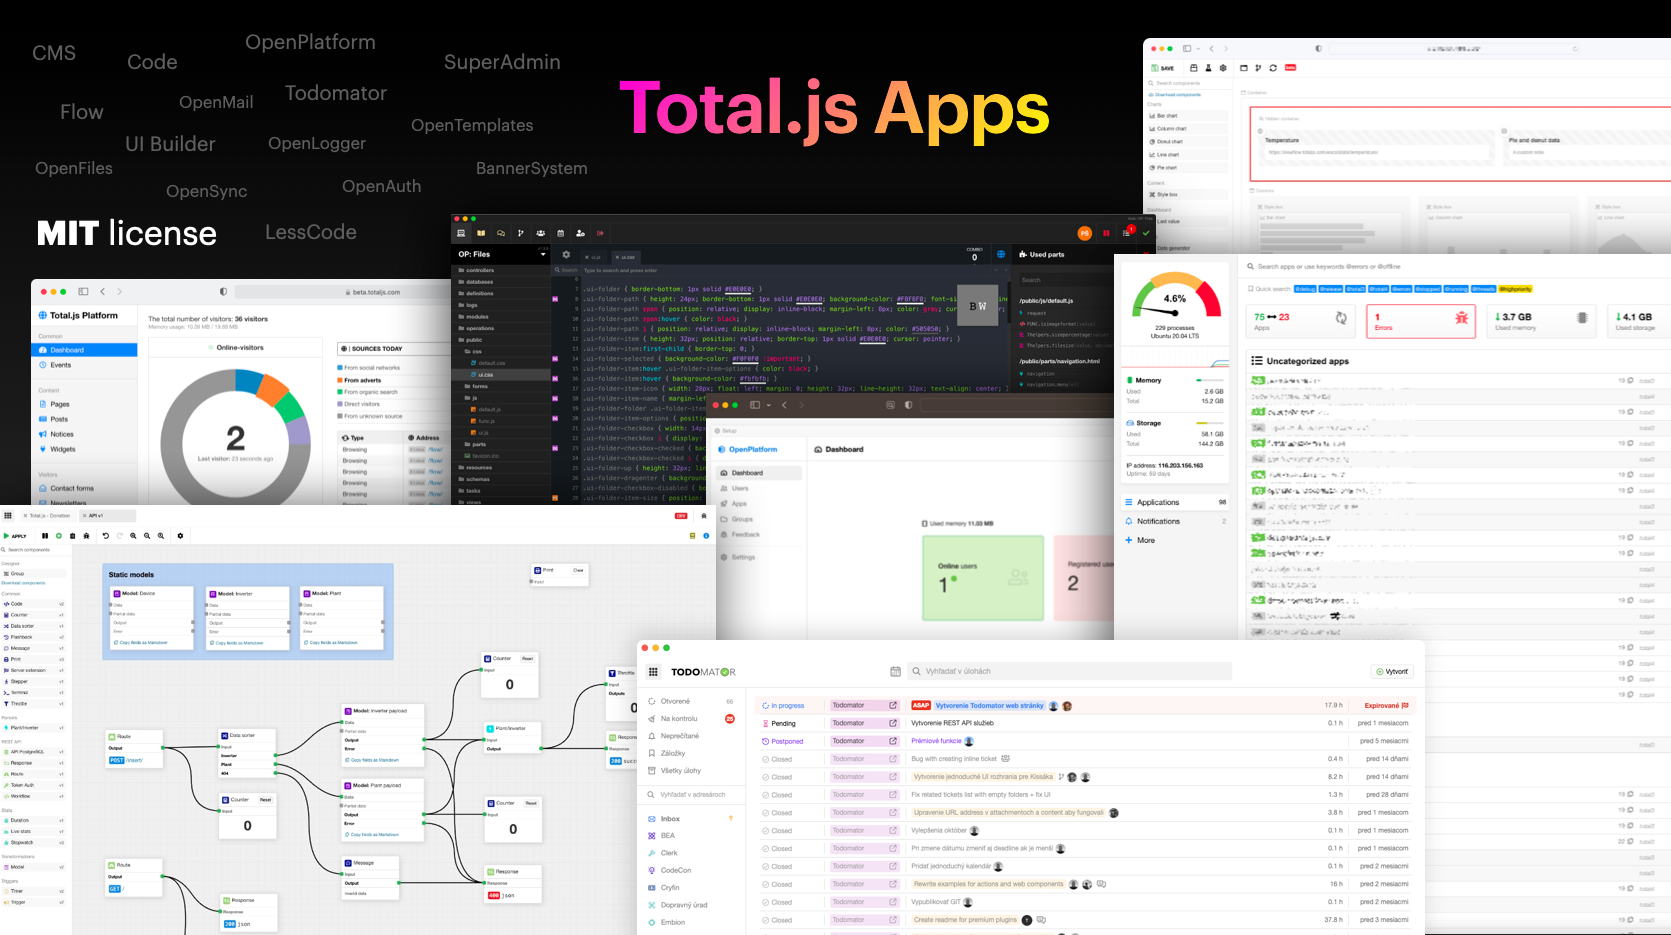This screenshot has height=935, width=1671.
Task: Open the grid menu icon above Flow tabs
Action: (x=8, y=516)
